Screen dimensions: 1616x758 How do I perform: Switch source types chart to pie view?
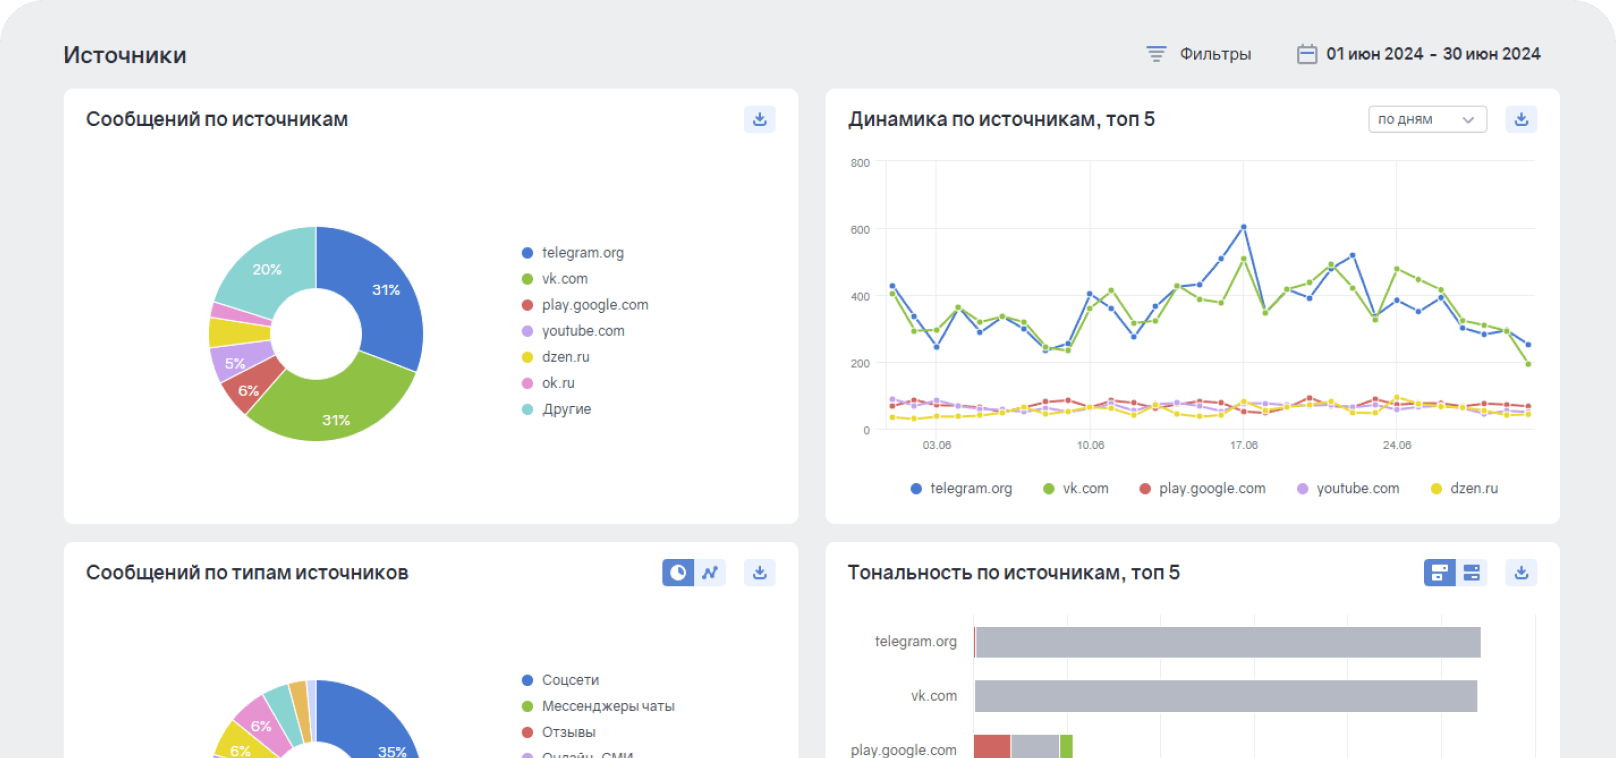click(x=678, y=573)
